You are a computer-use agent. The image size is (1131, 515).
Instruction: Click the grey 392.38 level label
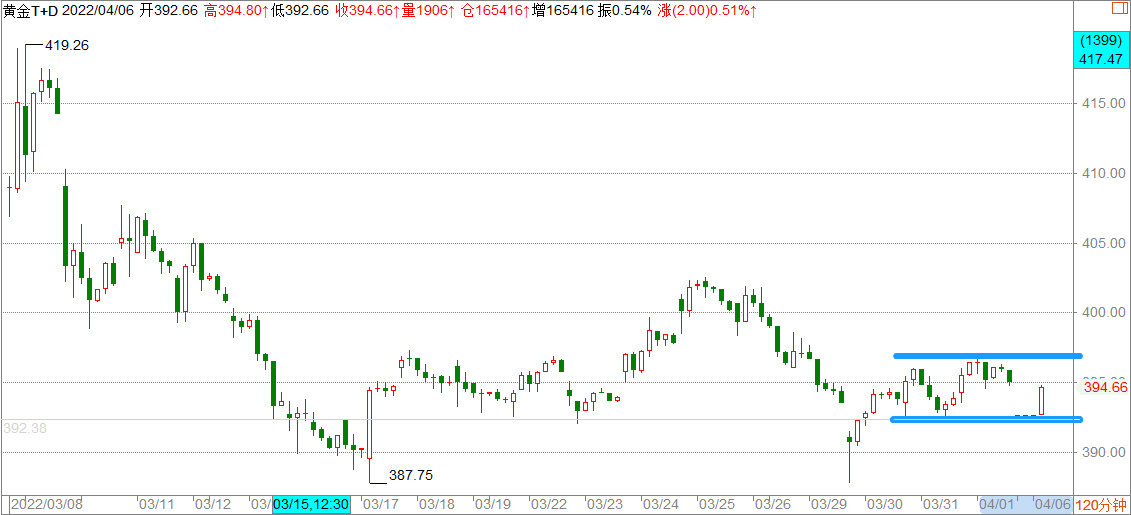click(x=25, y=428)
